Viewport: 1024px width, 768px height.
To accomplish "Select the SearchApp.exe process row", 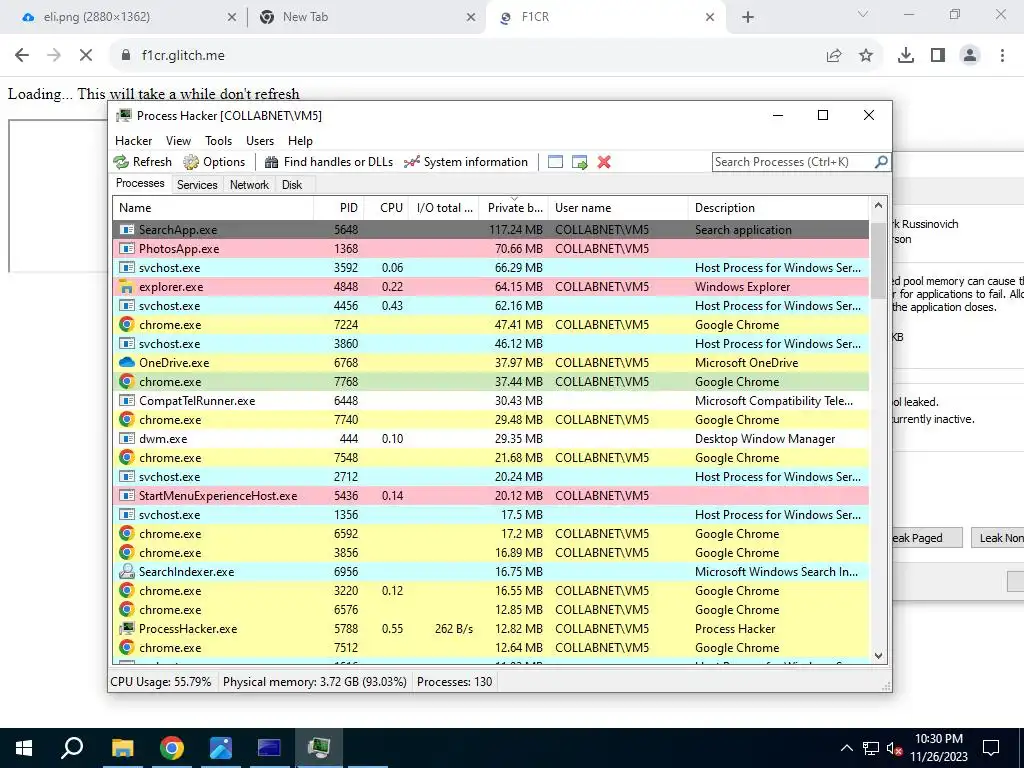I will click(x=491, y=230).
